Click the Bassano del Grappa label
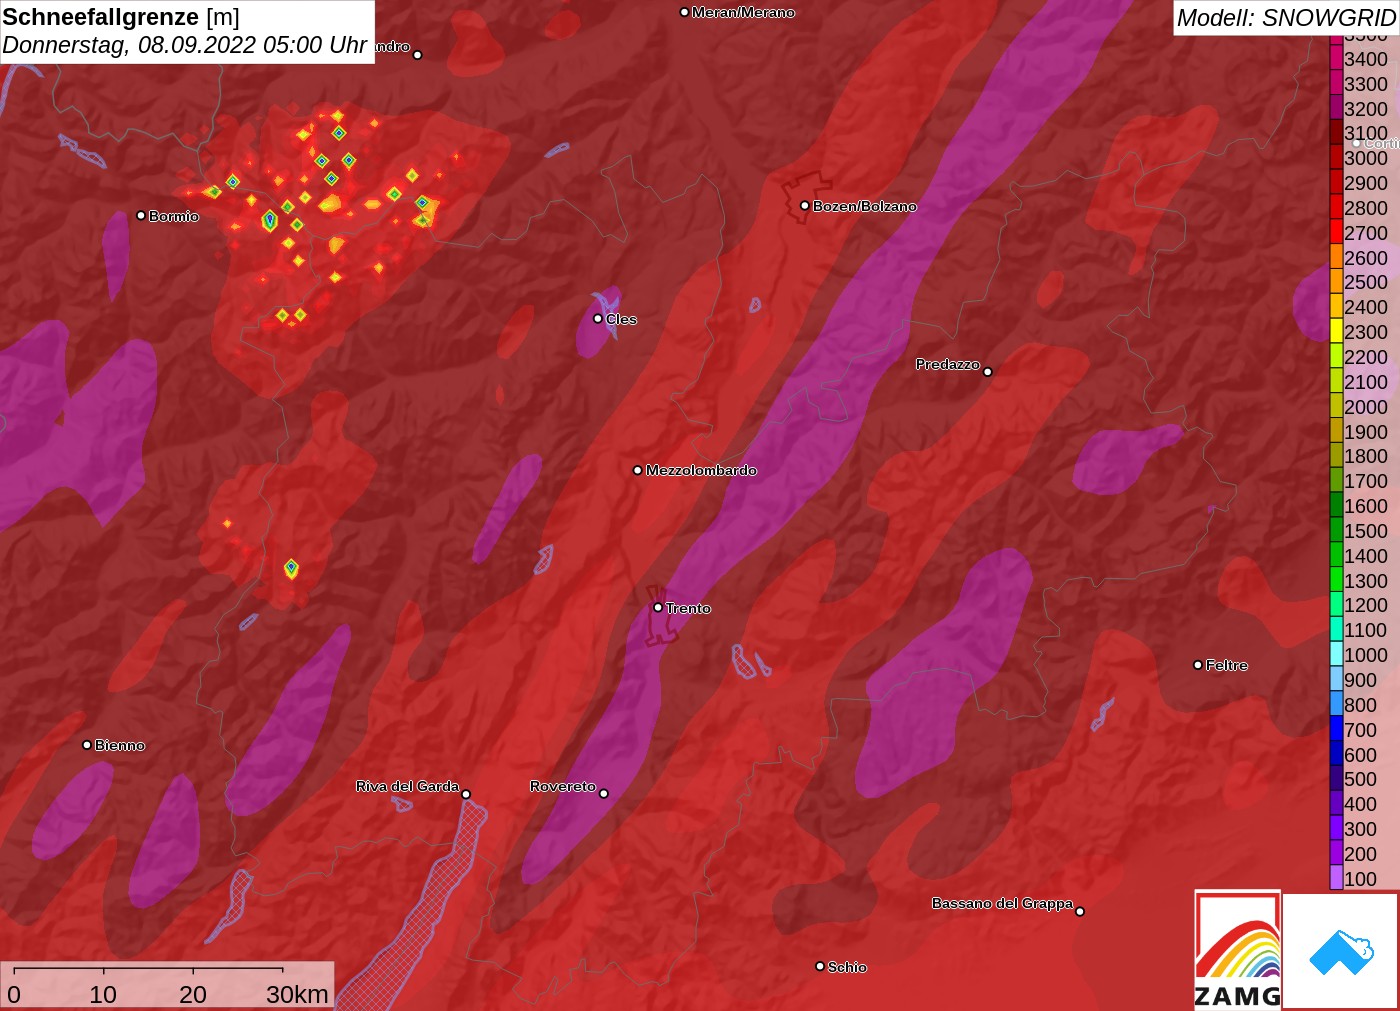Screen dimensions: 1400x1011 (1002, 903)
